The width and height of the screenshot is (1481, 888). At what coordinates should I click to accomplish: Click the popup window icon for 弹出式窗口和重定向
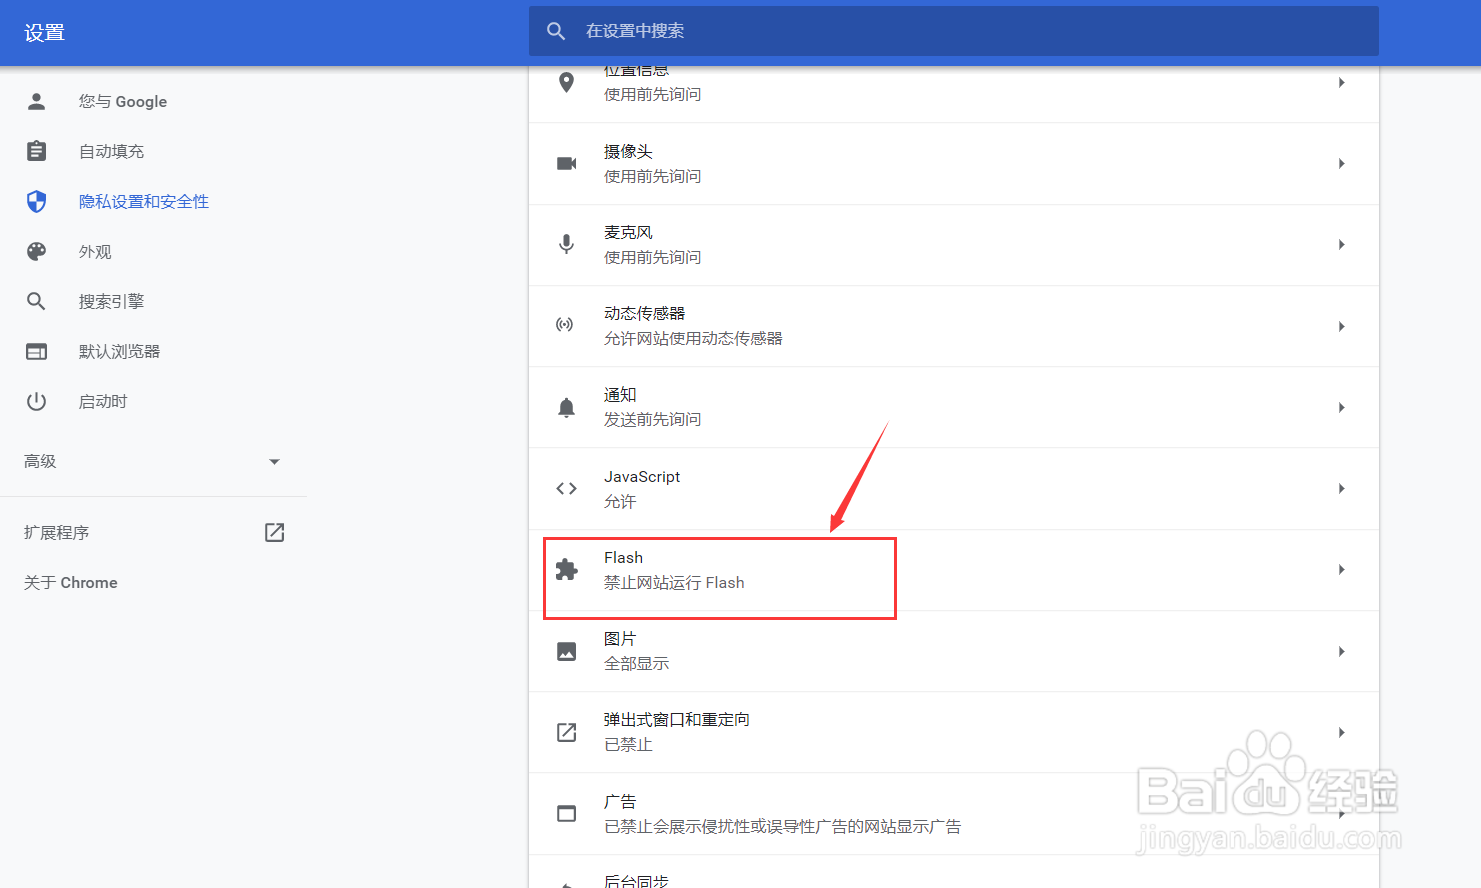(567, 732)
